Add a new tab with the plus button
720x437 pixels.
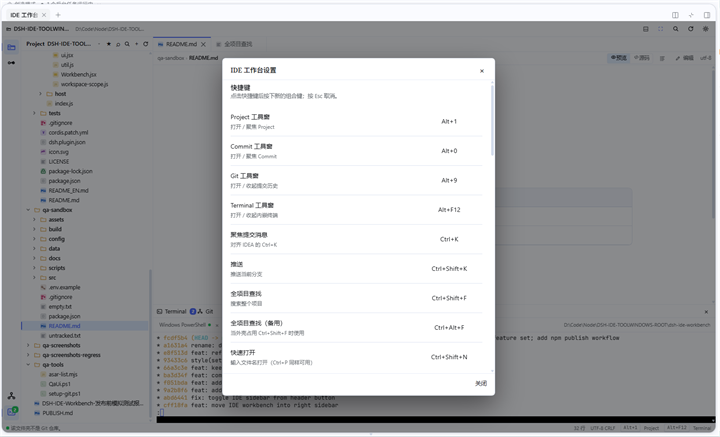[58, 15]
